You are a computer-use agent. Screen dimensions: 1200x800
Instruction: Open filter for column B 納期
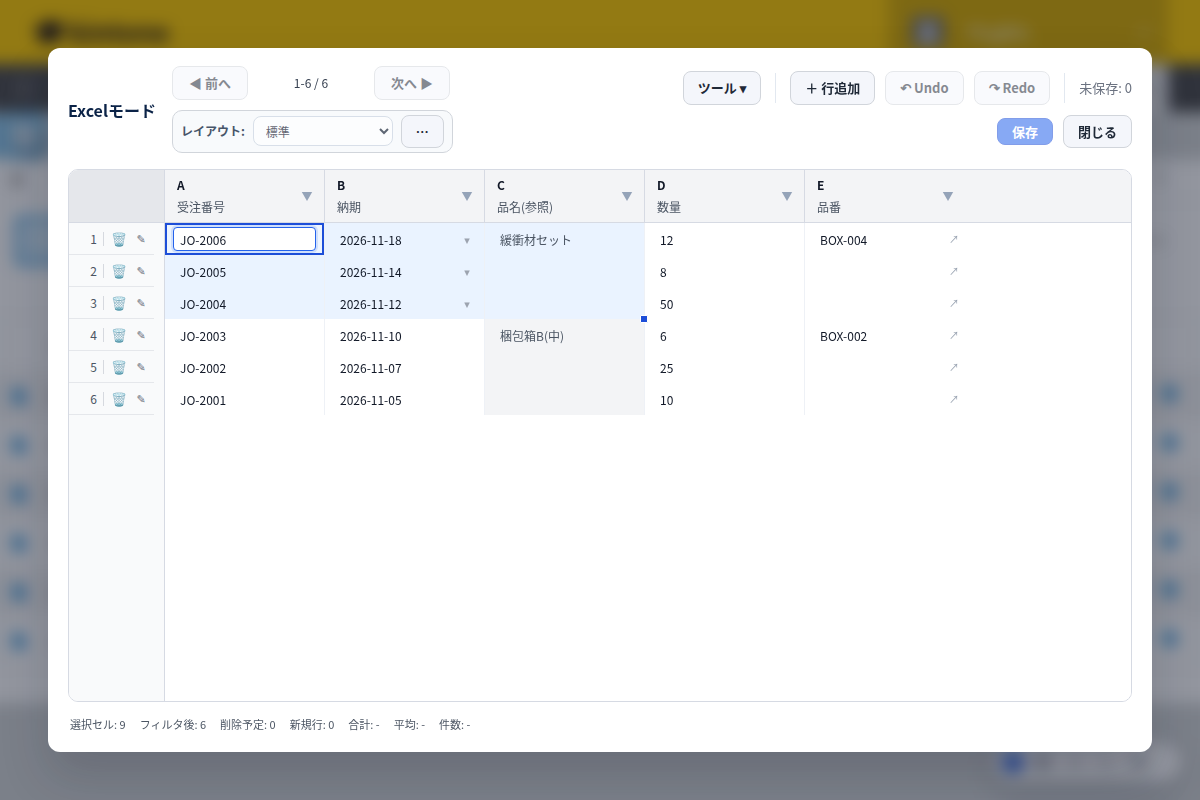(x=467, y=196)
